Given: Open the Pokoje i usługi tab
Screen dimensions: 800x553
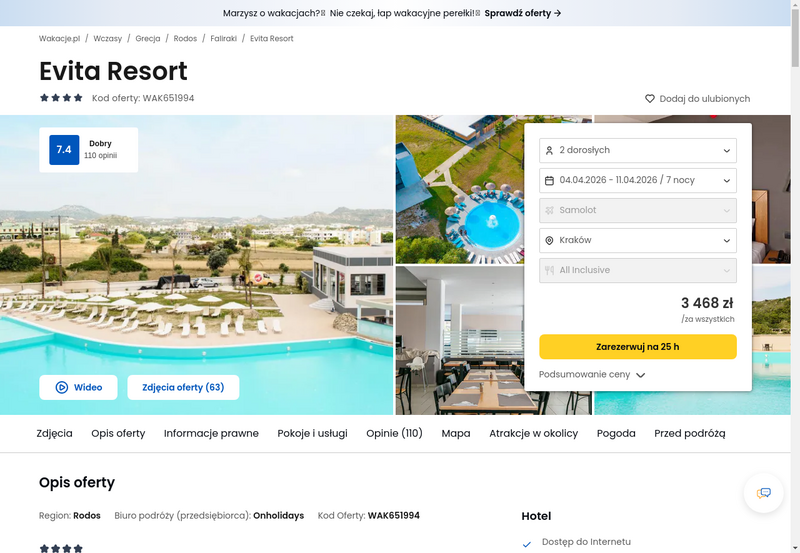Looking at the screenshot, I should coord(312,433).
